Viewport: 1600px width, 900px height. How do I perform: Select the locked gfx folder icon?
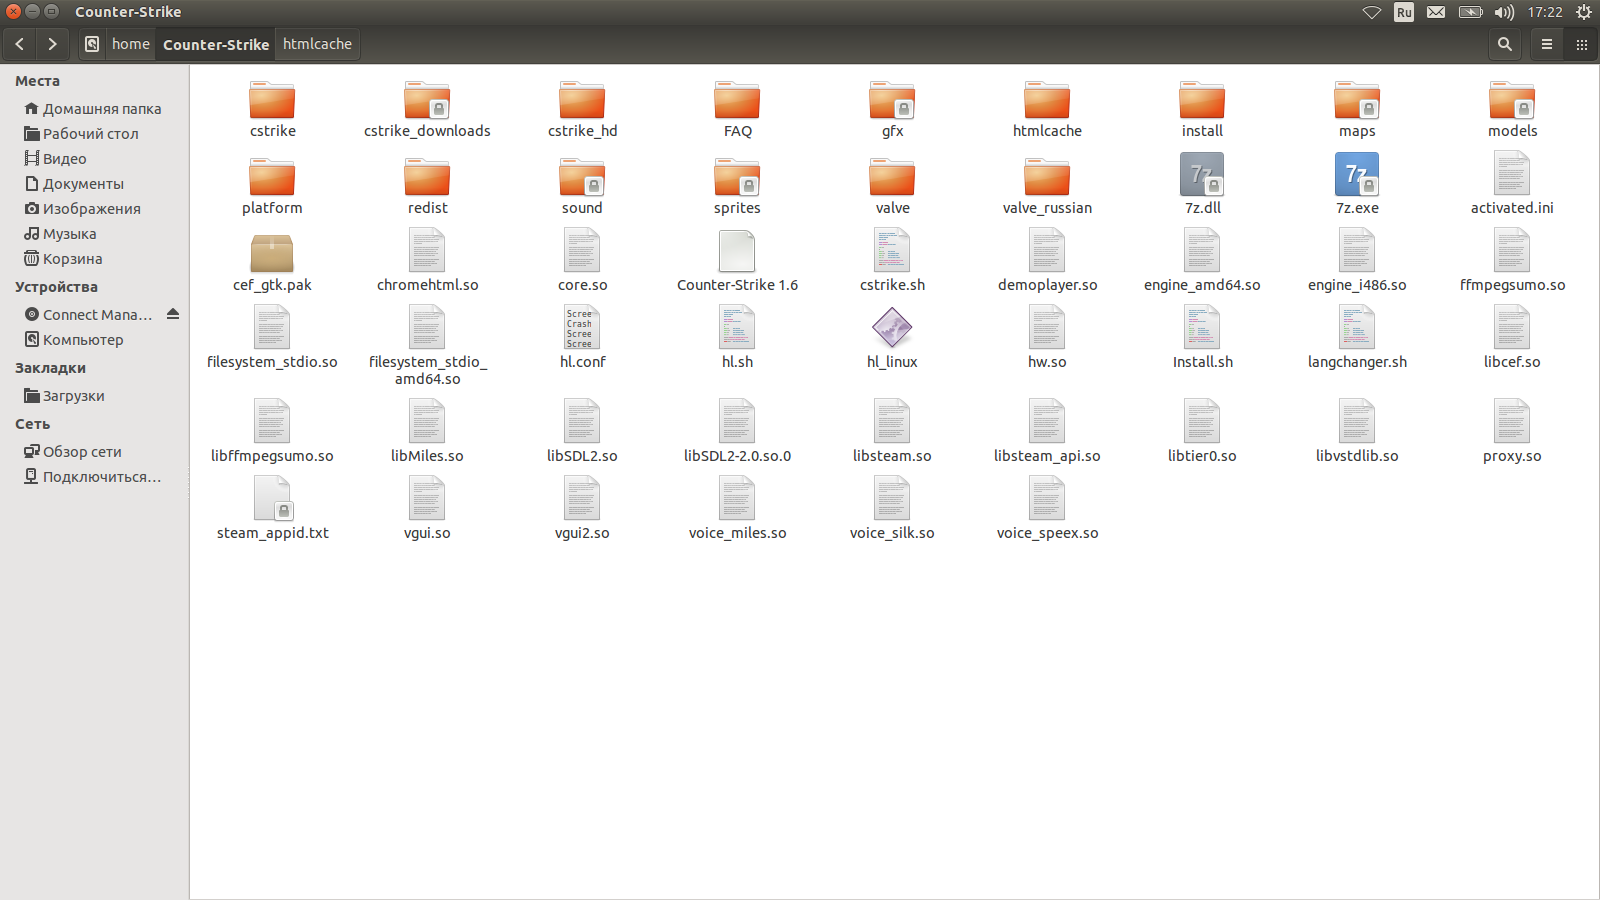point(892,100)
